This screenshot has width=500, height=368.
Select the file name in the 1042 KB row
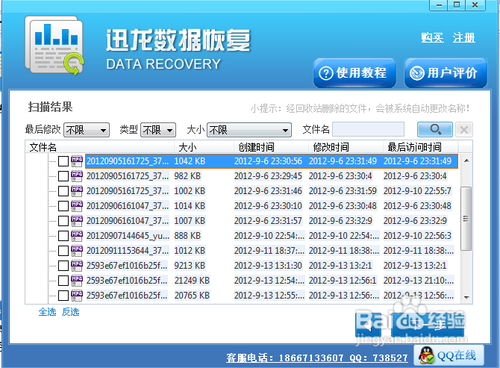[x=128, y=161]
